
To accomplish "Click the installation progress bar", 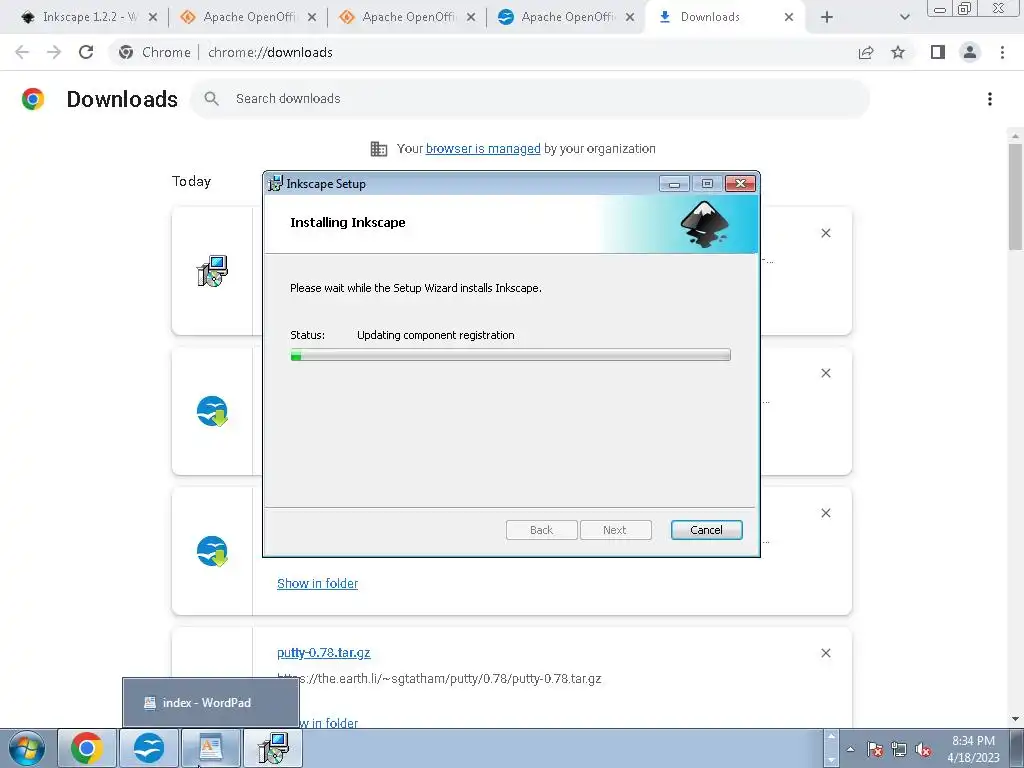I will click(511, 355).
